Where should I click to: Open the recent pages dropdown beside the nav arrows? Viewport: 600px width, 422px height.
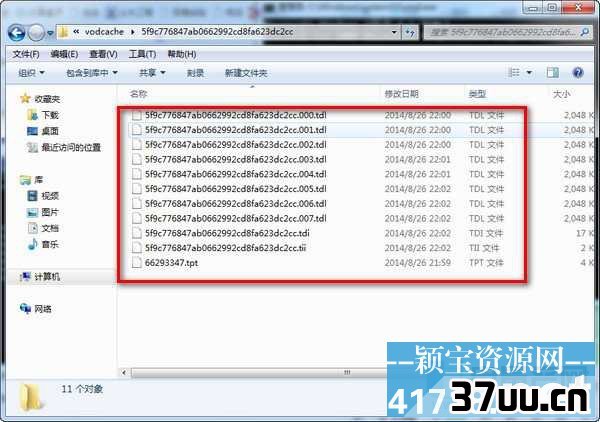coord(50,34)
